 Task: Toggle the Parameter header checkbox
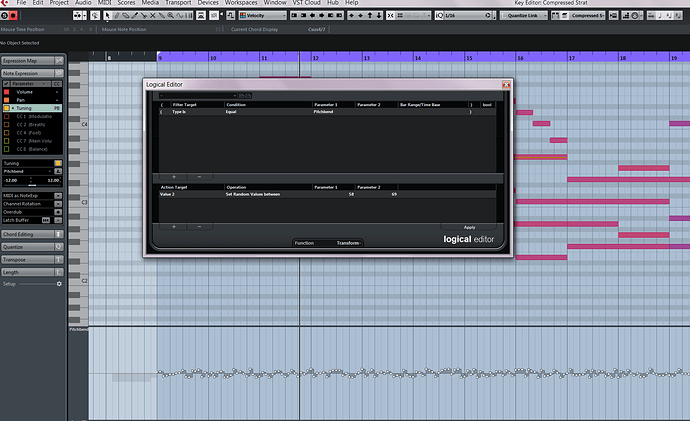click(x=6, y=84)
